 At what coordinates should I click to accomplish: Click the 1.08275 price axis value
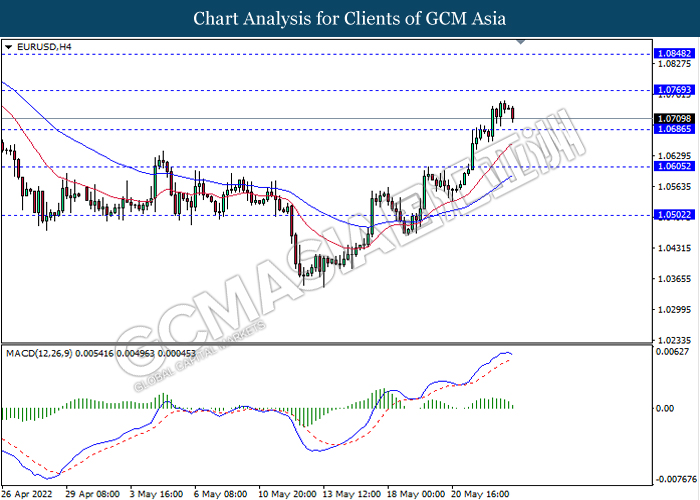[x=675, y=64]
